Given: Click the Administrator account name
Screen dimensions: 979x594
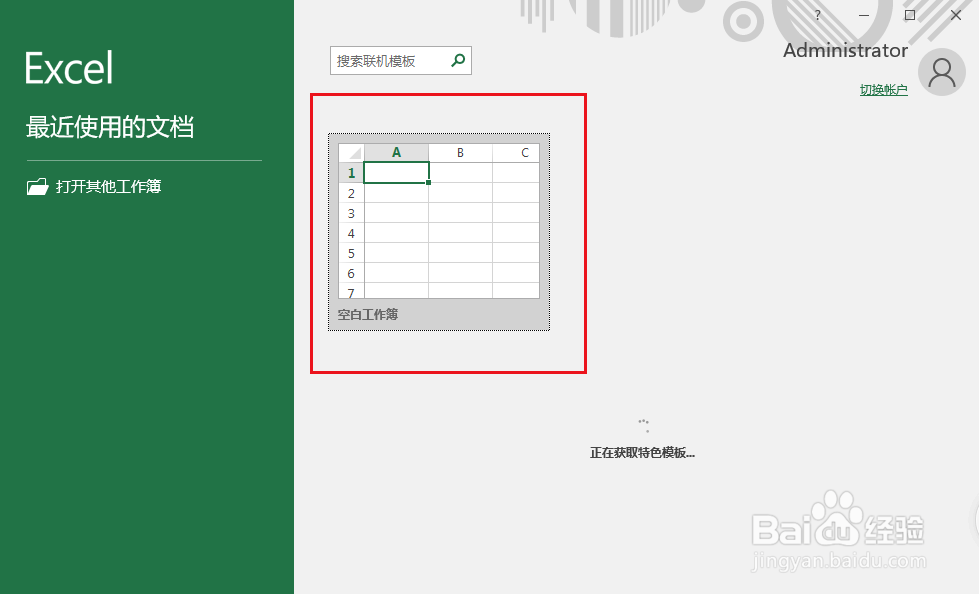Looking at the screenshot, I should pyautogui.click(x=845, y=51).
